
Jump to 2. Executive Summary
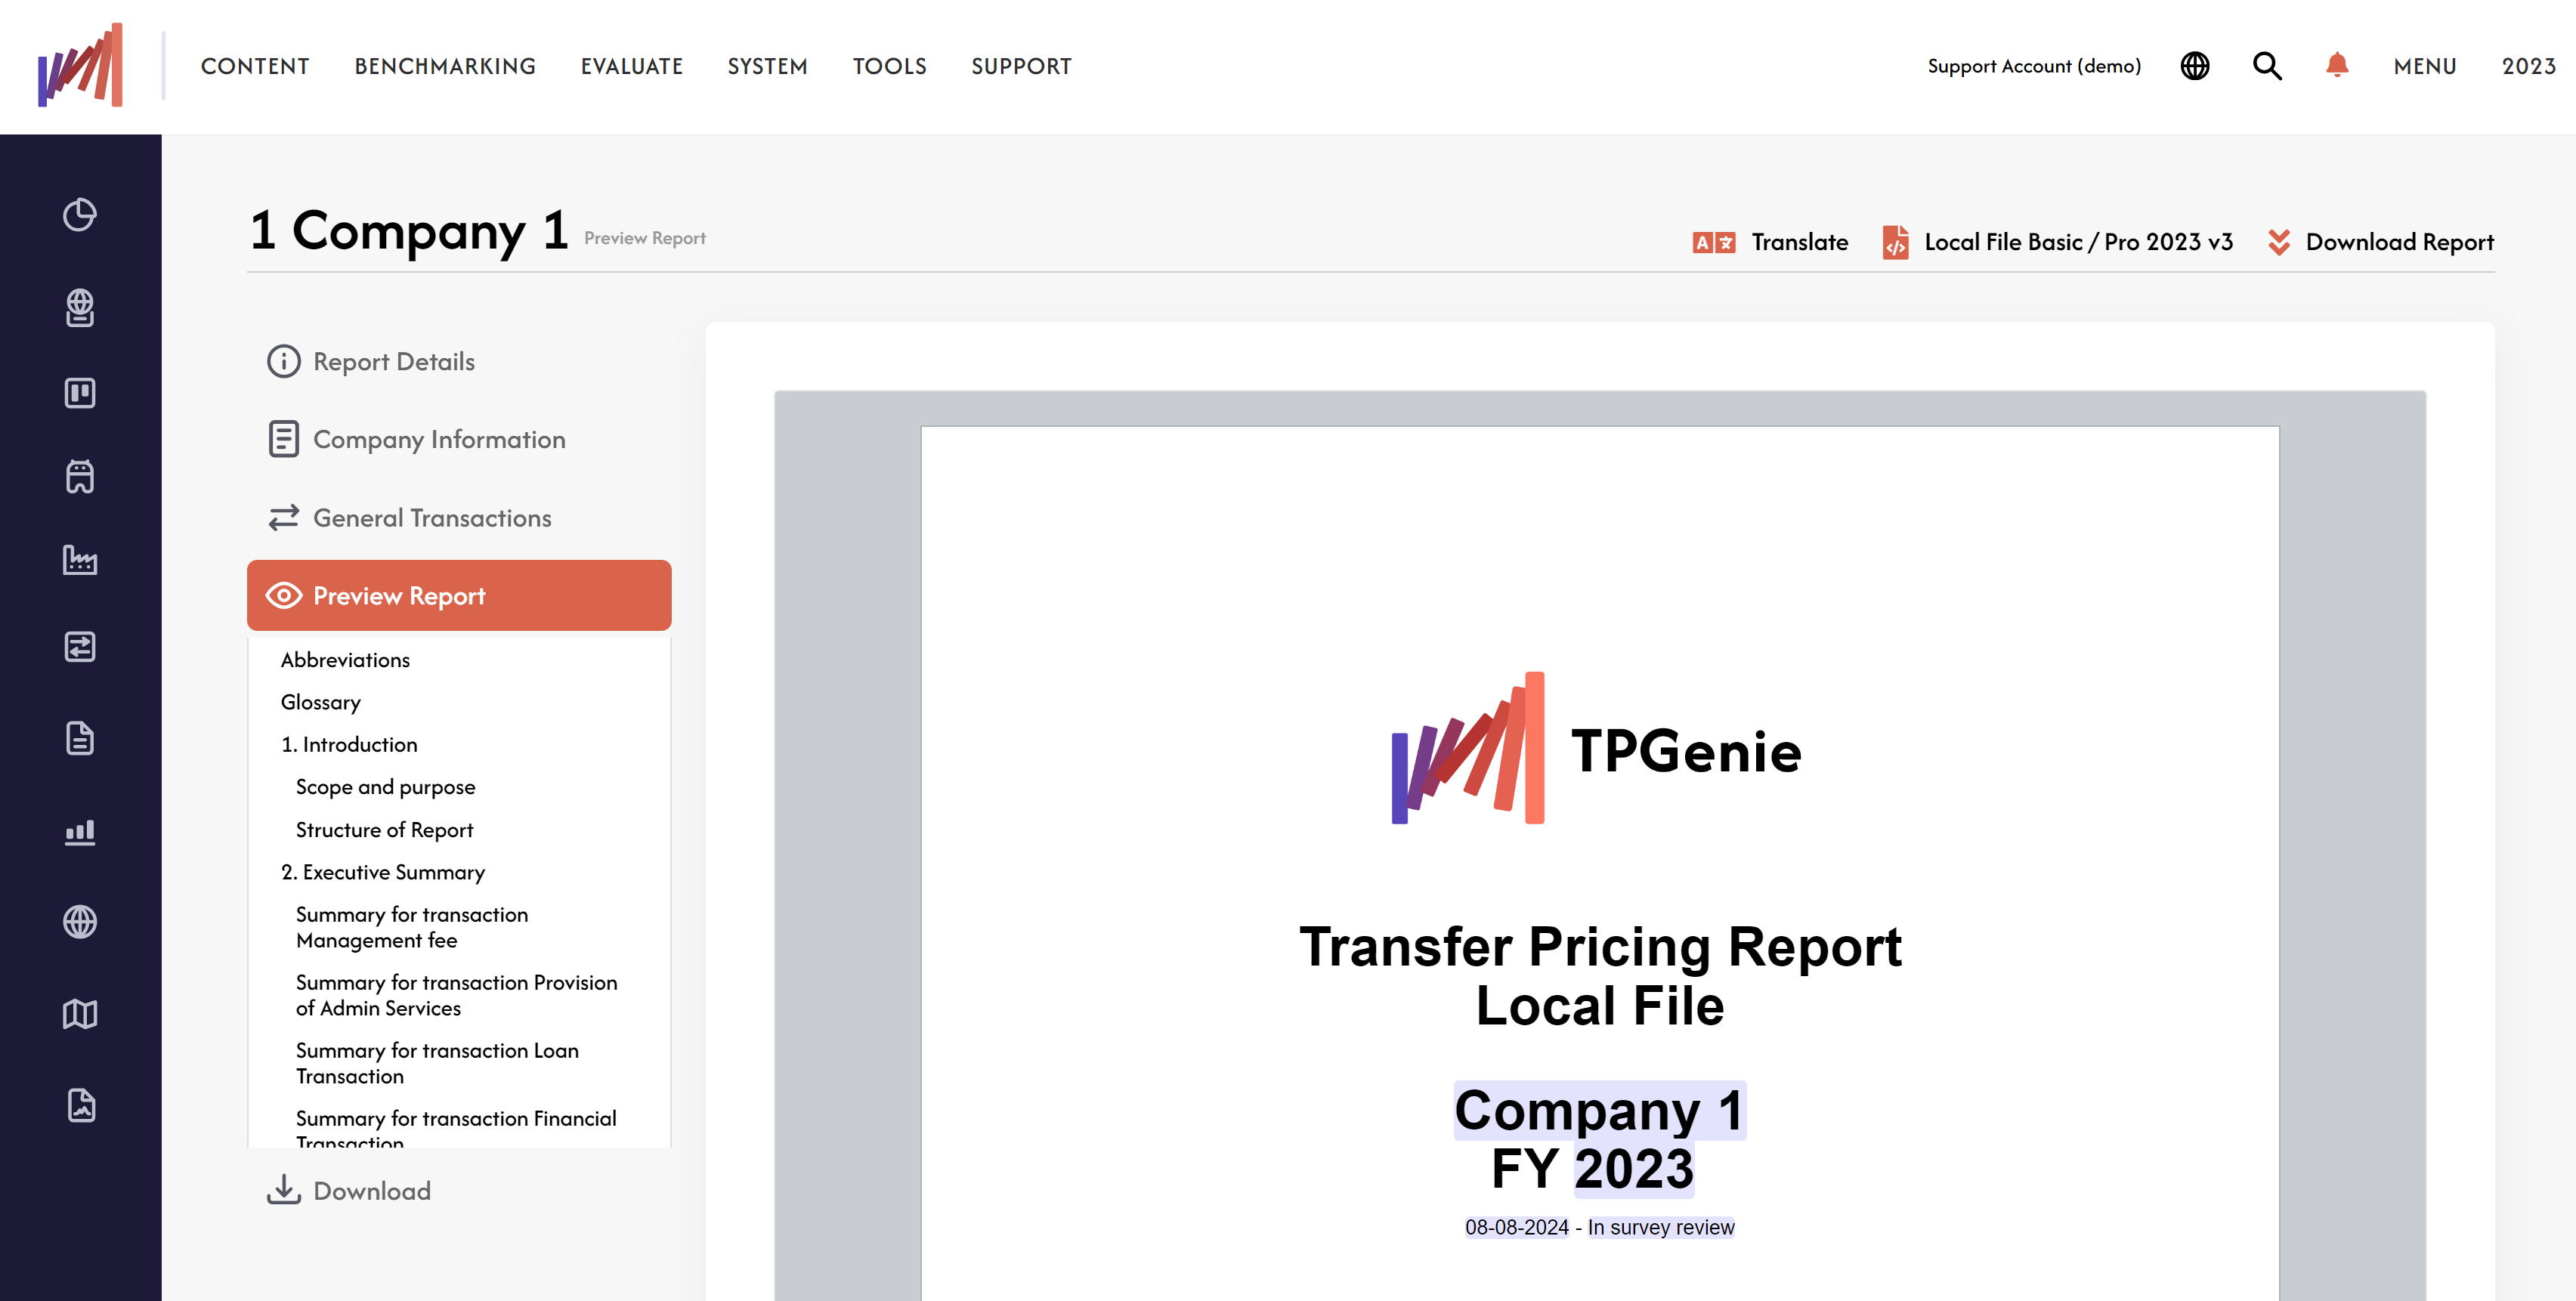tap(382, 872)
